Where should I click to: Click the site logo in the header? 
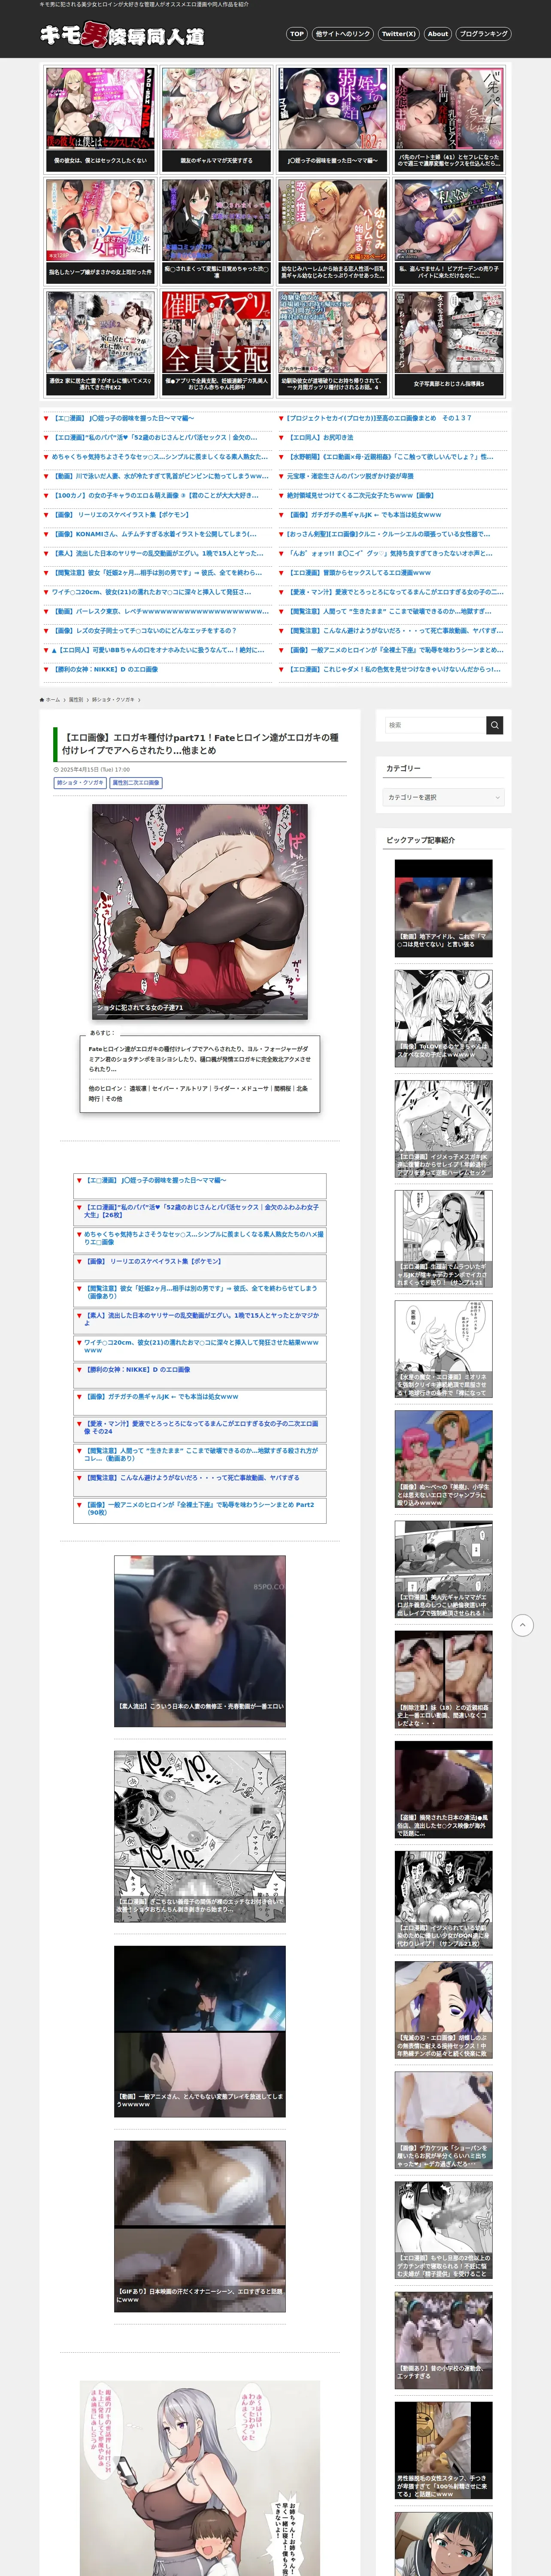point(122,35)
